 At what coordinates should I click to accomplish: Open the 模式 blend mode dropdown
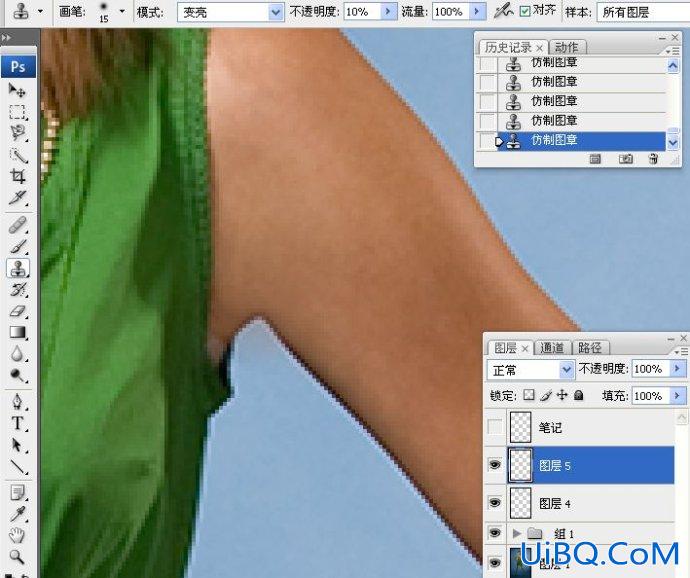point(275,12)
